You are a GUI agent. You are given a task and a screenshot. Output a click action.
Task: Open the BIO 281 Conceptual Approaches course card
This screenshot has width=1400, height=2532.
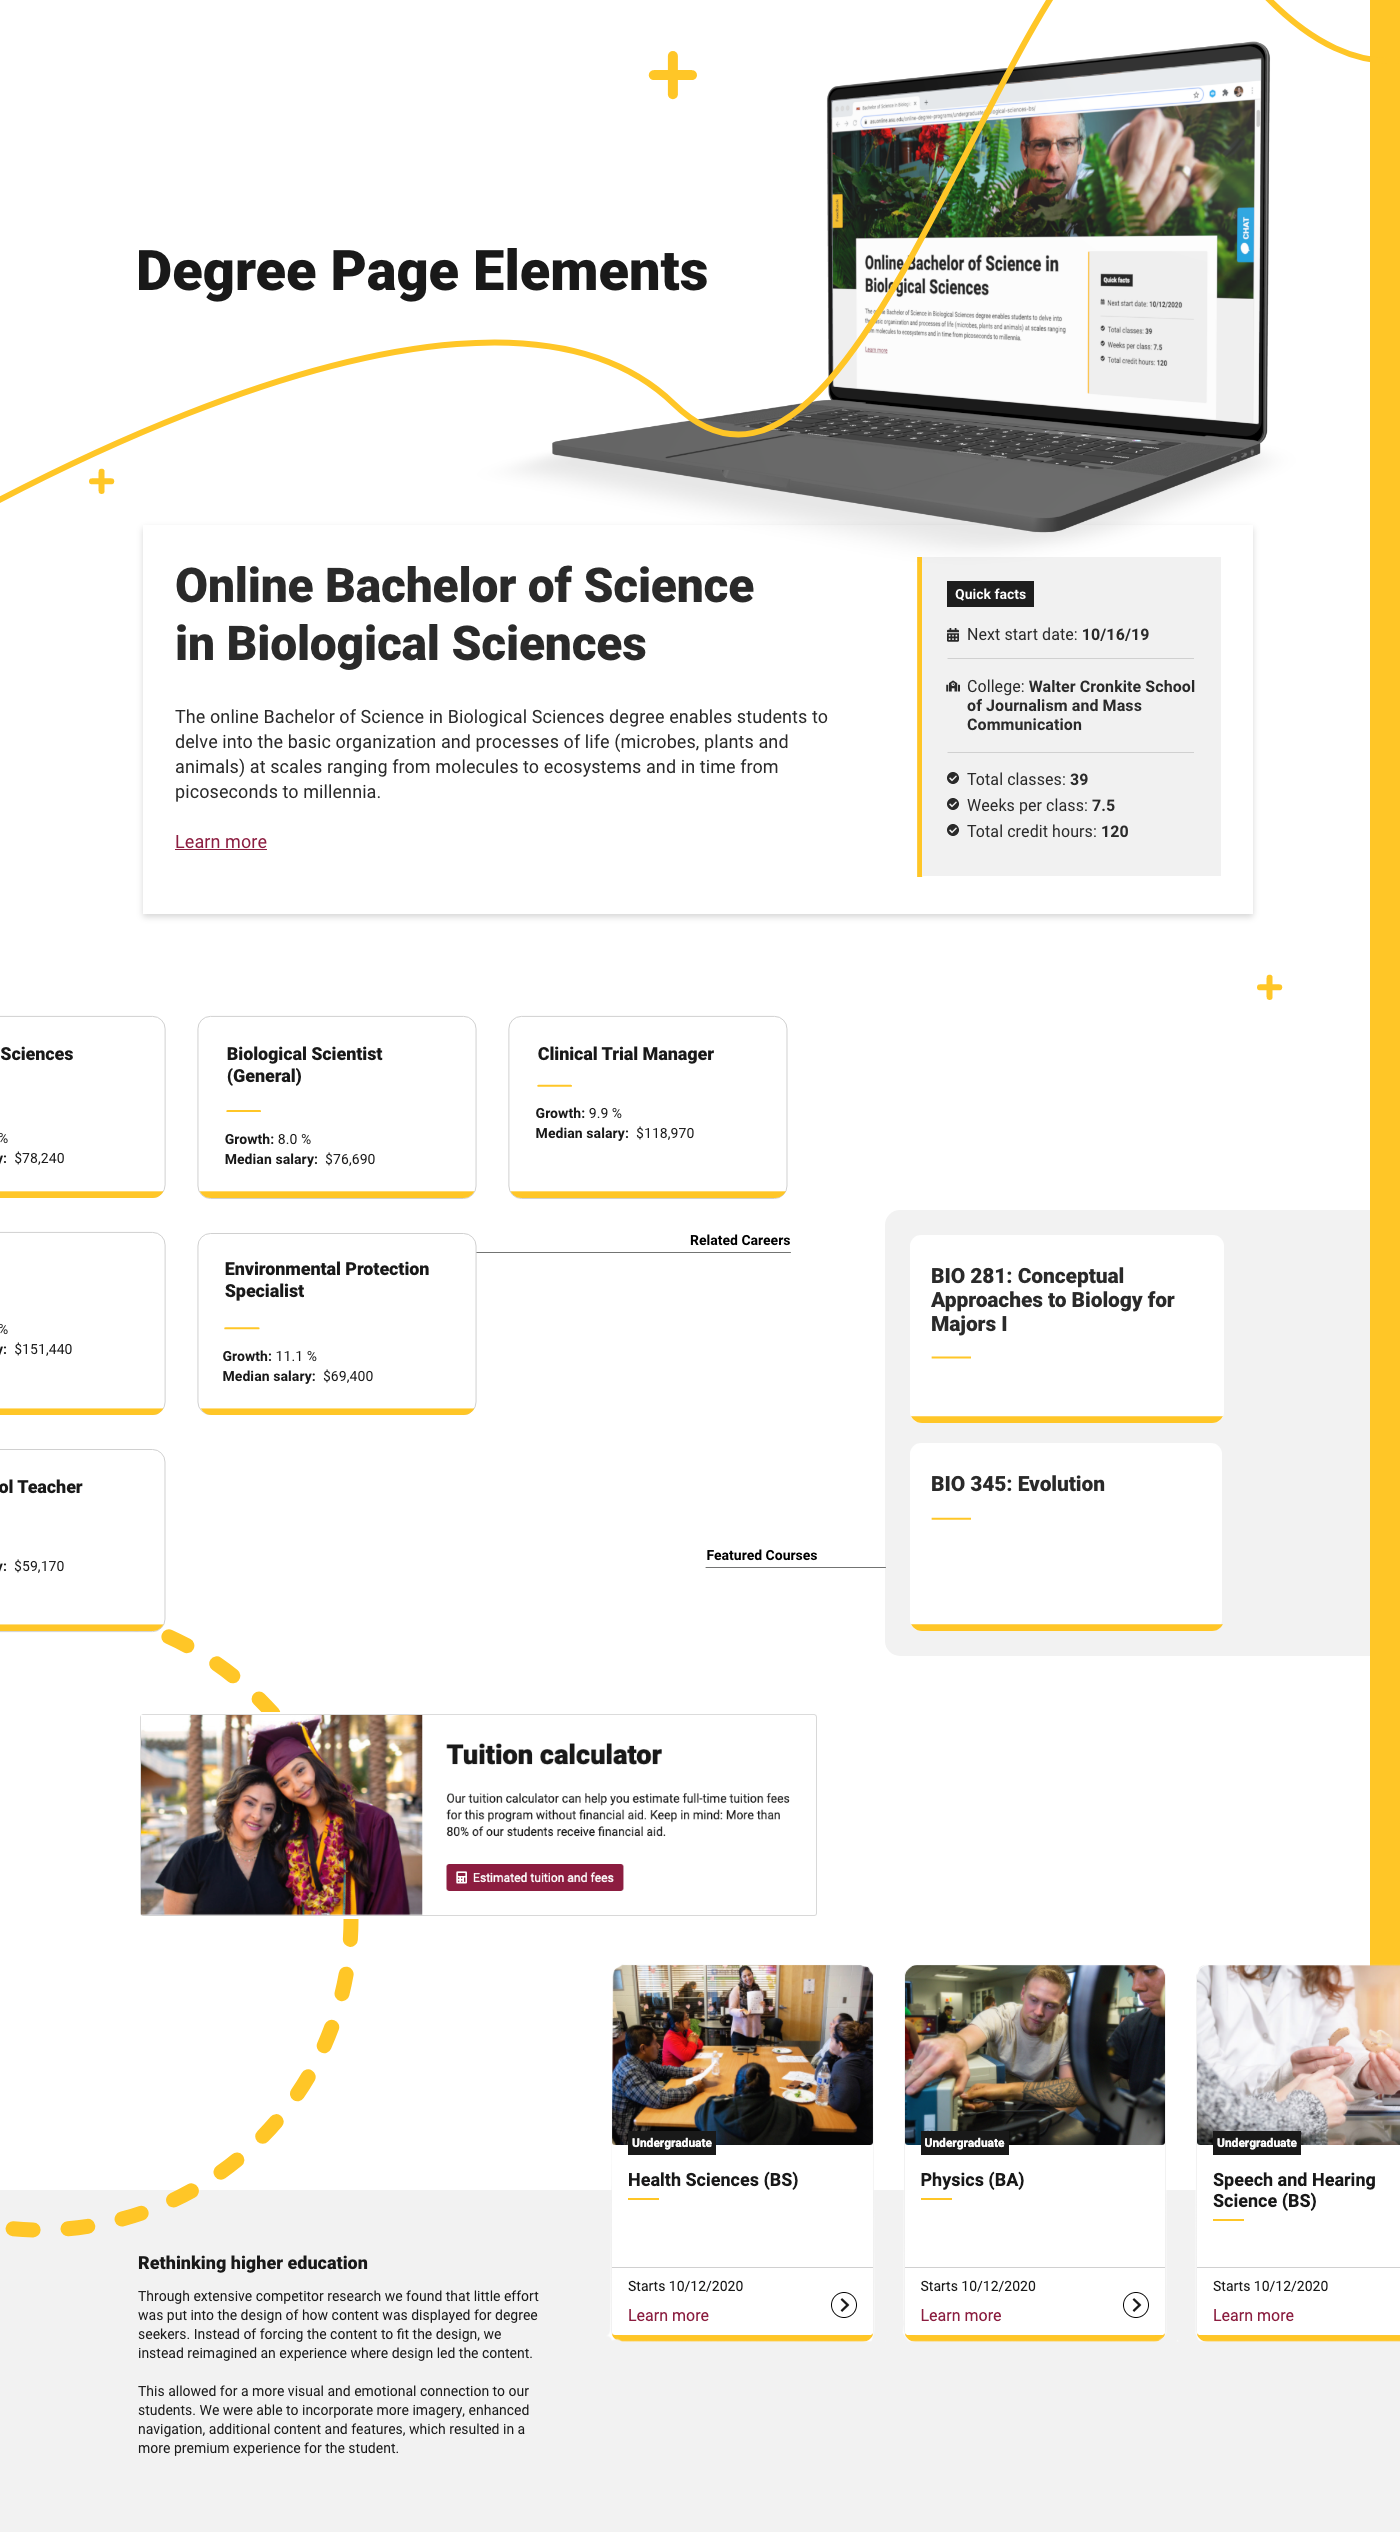[1066, 1326]
